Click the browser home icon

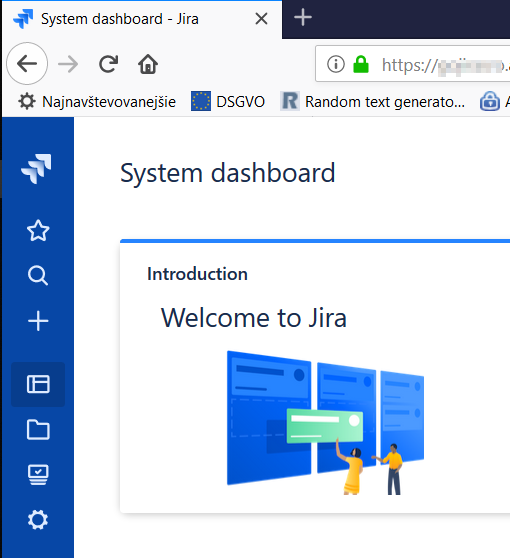[148, 64]
